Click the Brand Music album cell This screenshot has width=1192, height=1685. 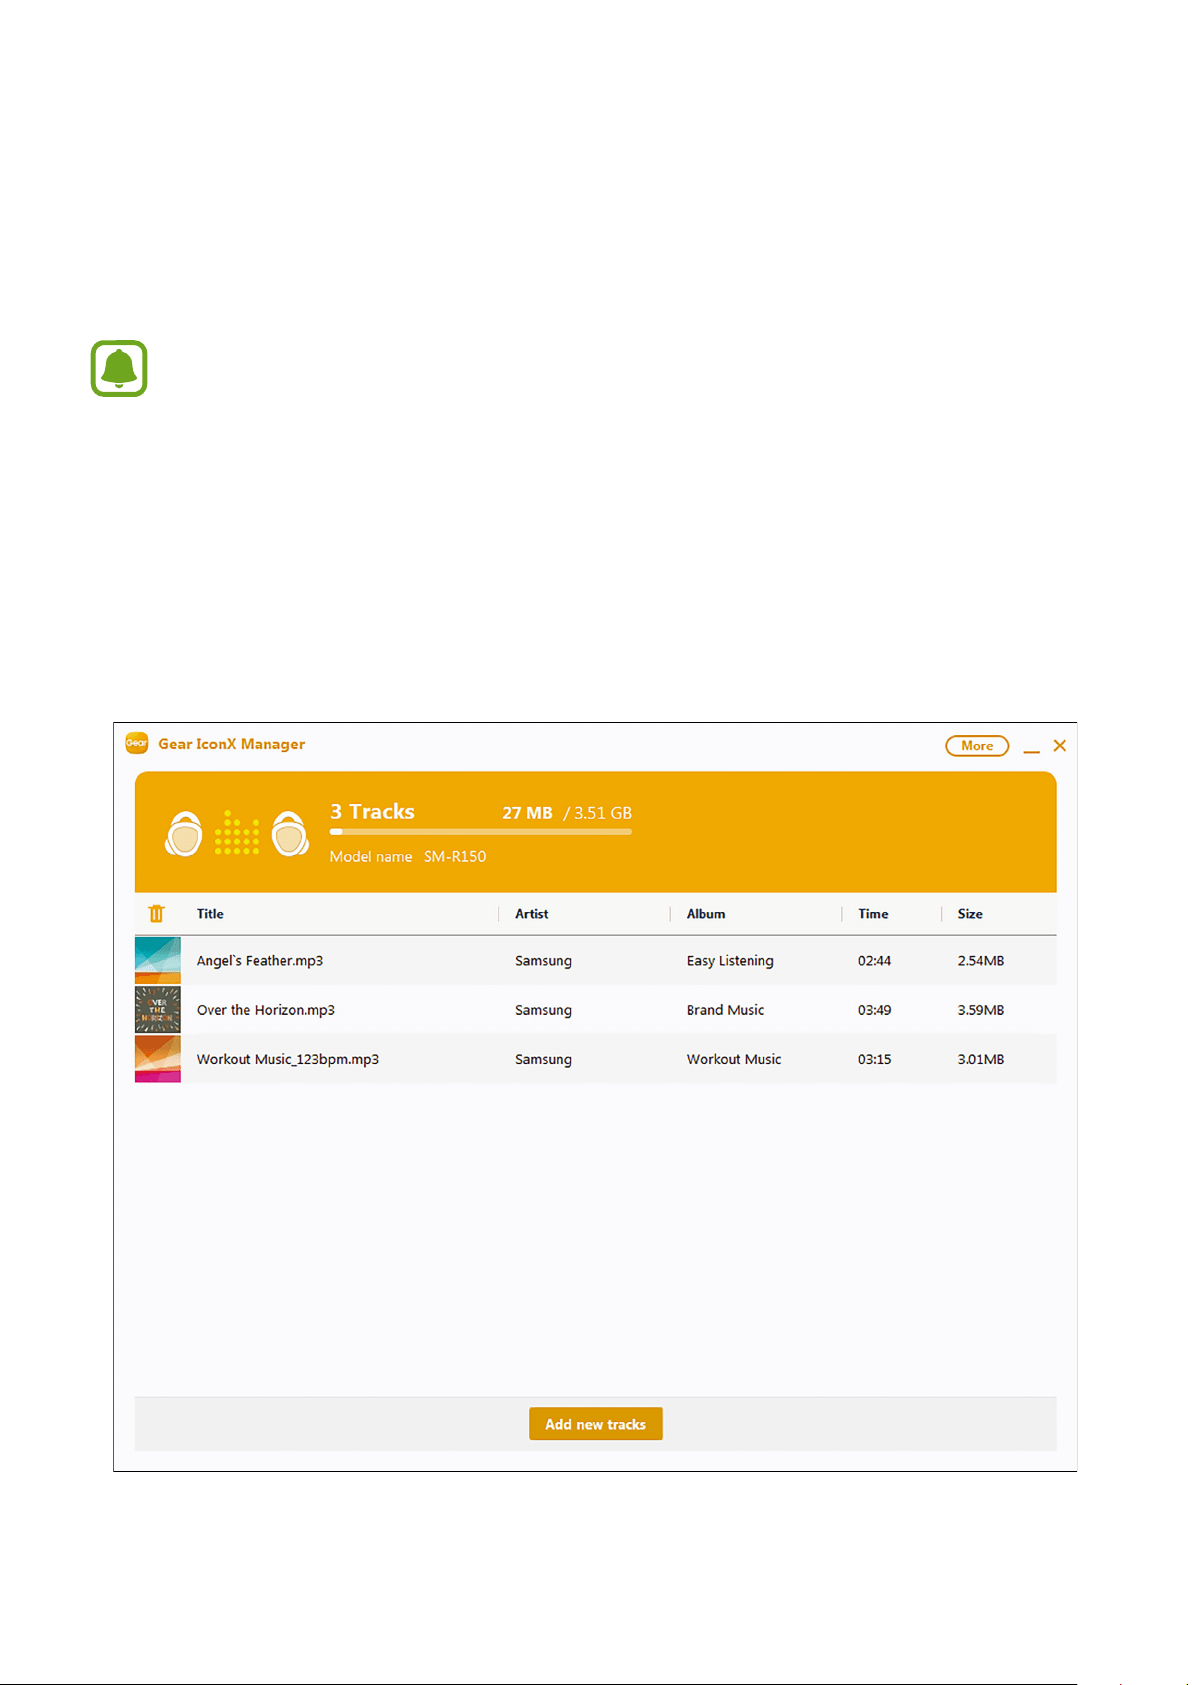[725, 1010]
